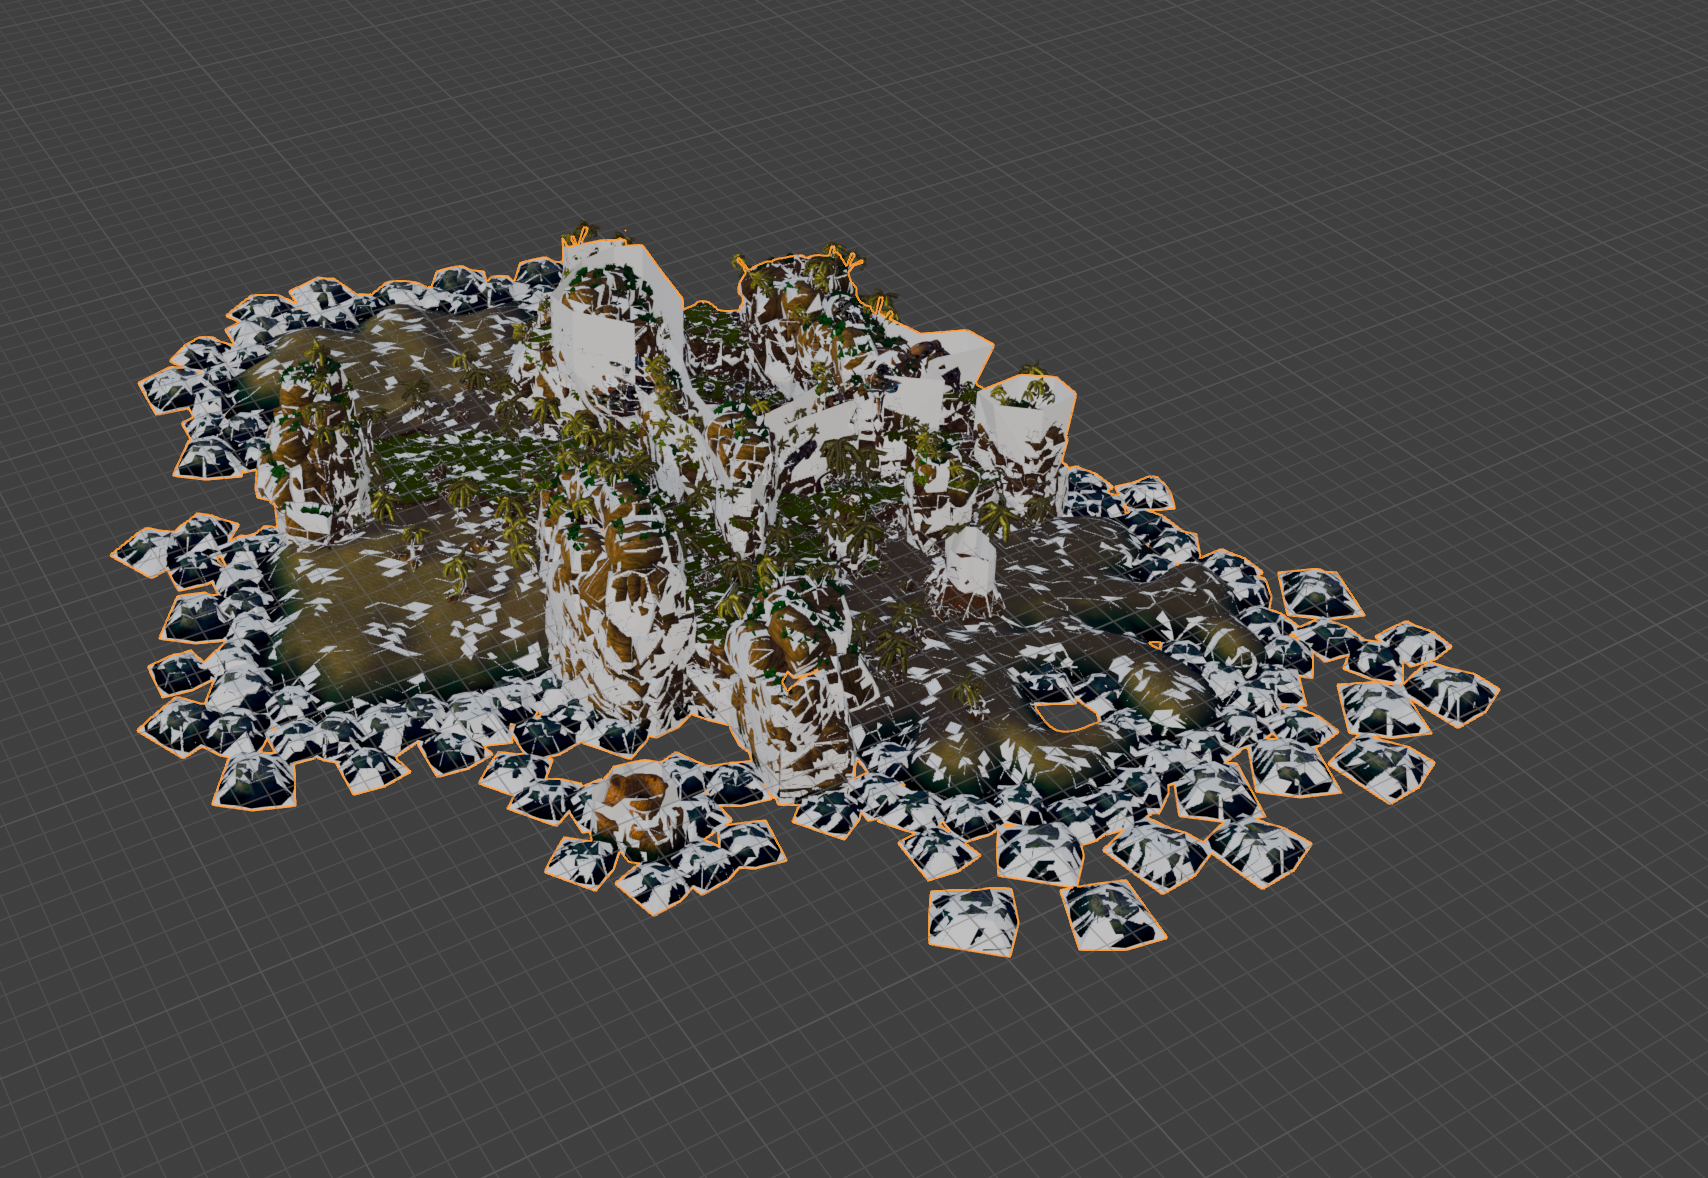This screenshot has width=1708, height=1178.
Task: Select the palm tree atop the tallest pillar
Action: tap(578, 238)
